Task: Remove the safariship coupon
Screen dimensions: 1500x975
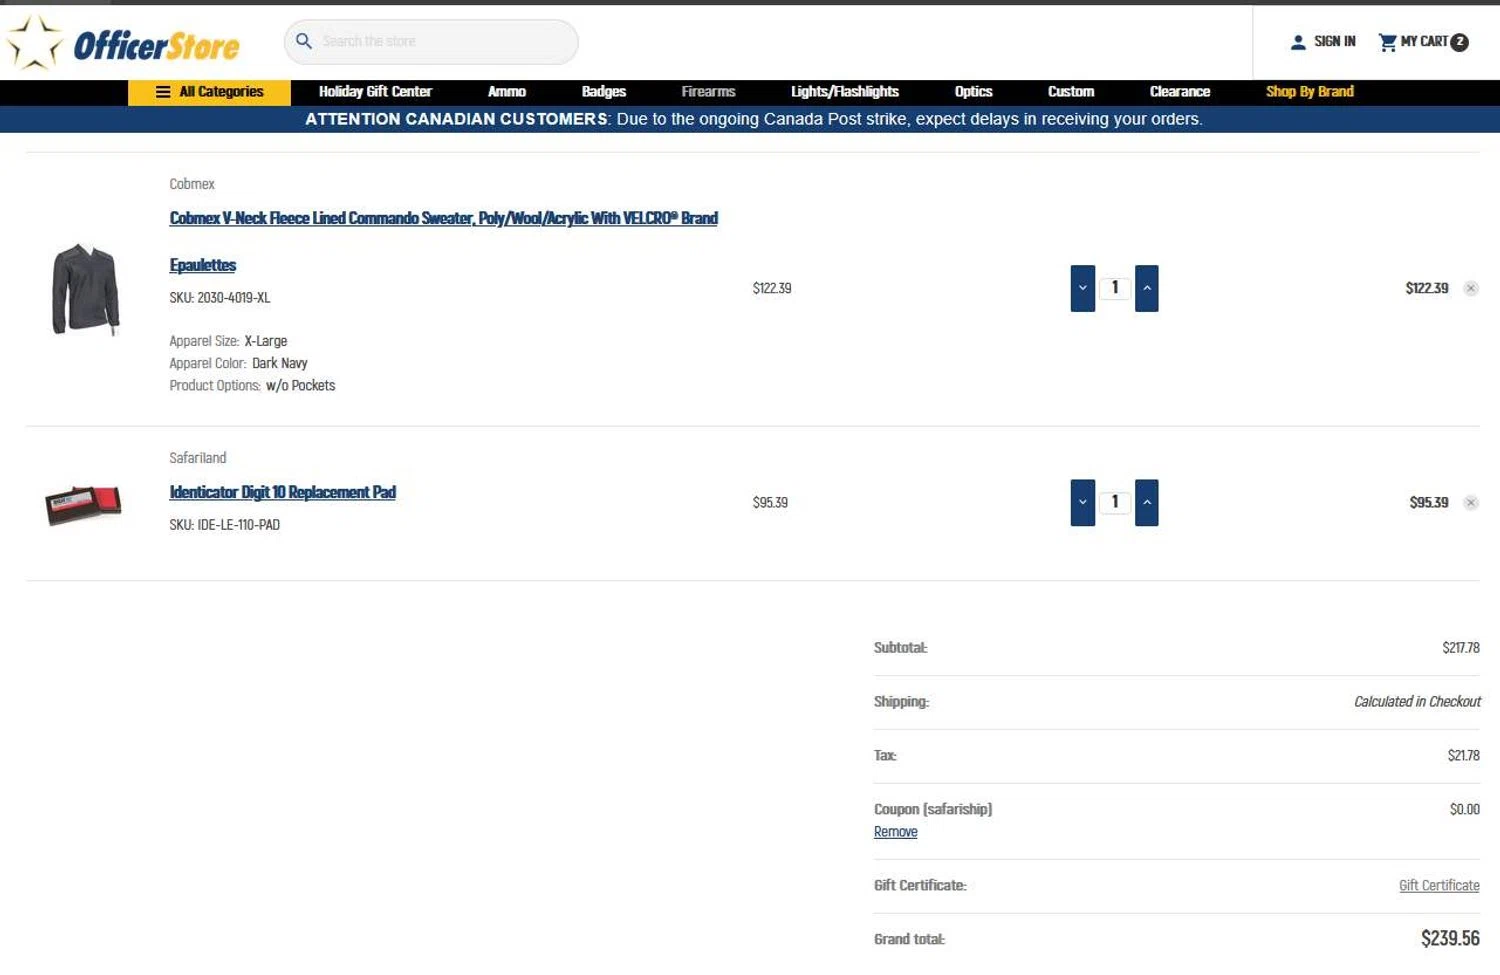Action: pyautogui.click(x=895, y=832)
